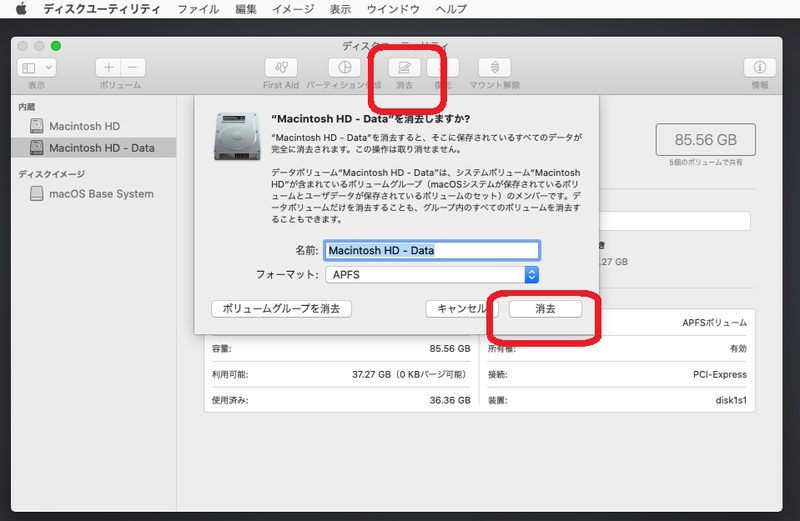
Task: Click the 5個のボリュームで共有 label
Action: [x=706, y=162]
